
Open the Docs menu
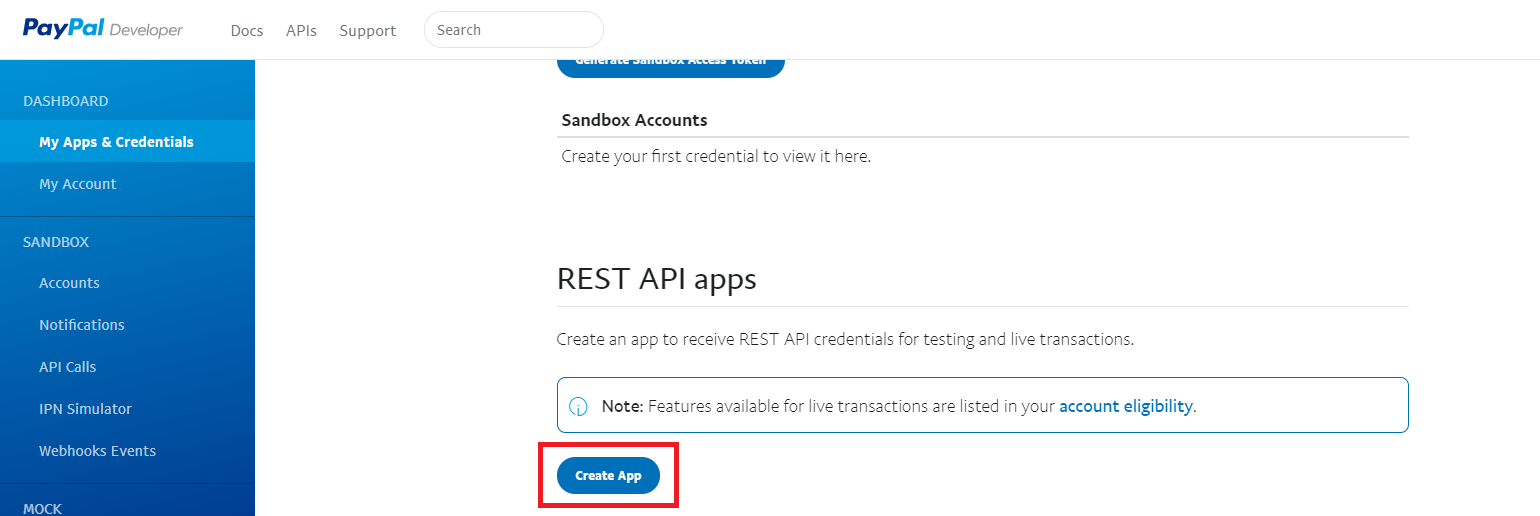247,31
